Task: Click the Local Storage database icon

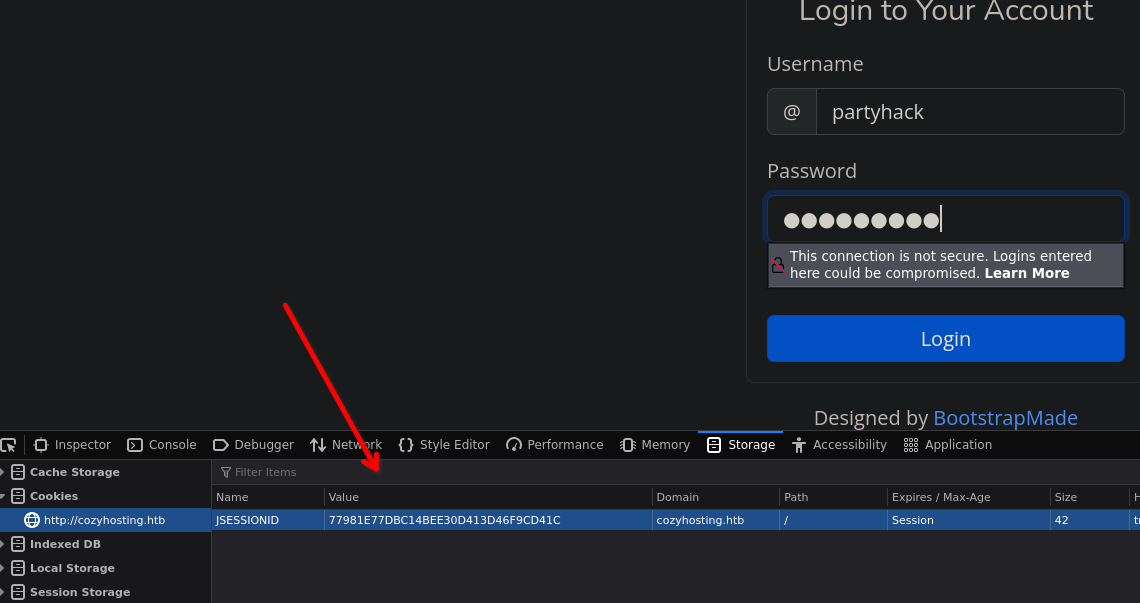Action: [x=18, y=568]
